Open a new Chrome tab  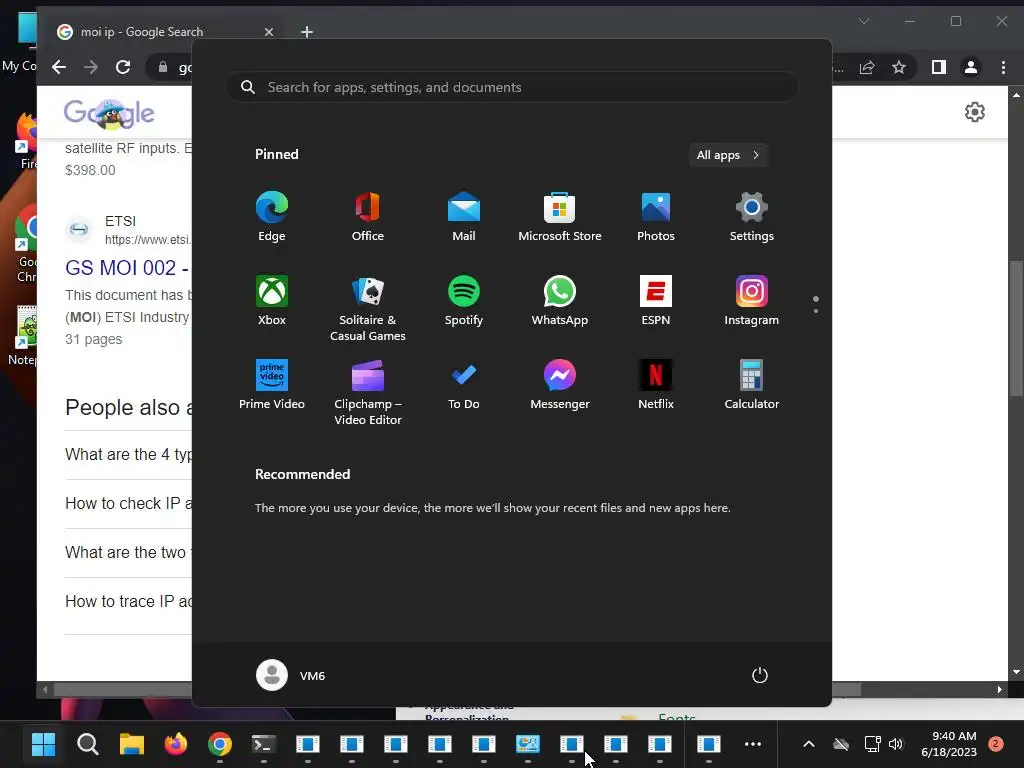(x=307, y=31)
